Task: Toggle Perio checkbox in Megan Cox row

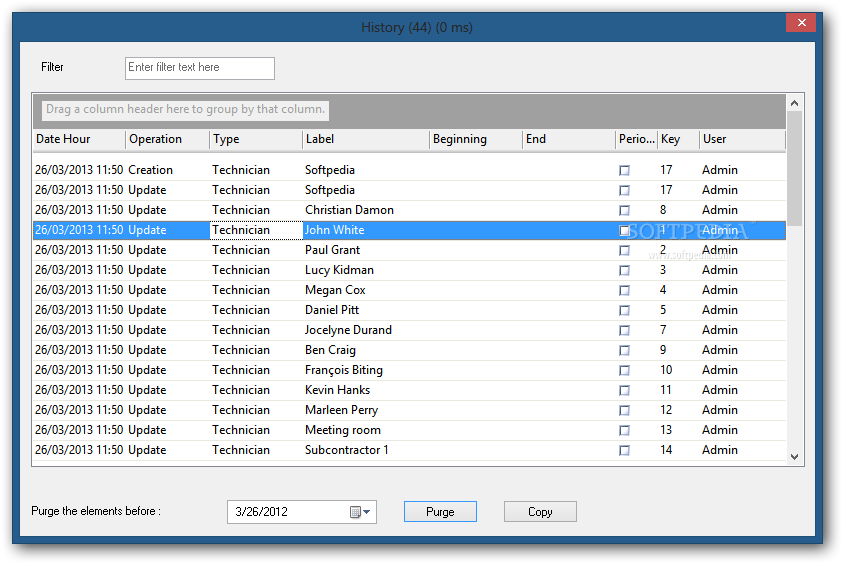Action: tap(624, 290)
